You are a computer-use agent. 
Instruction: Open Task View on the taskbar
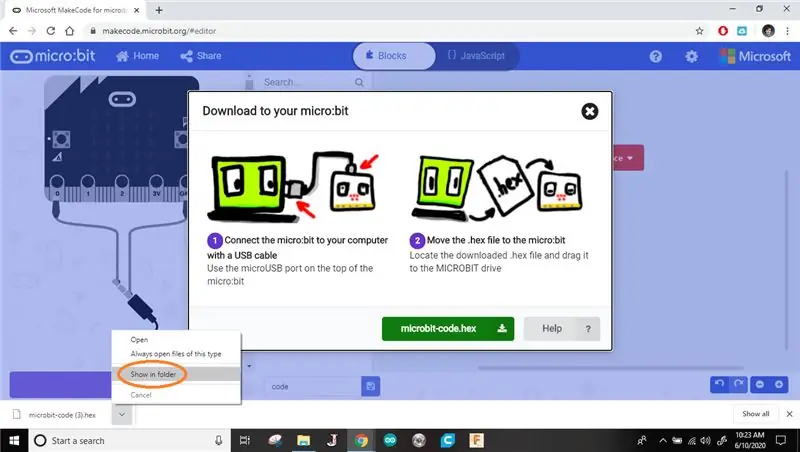[245, 440]
